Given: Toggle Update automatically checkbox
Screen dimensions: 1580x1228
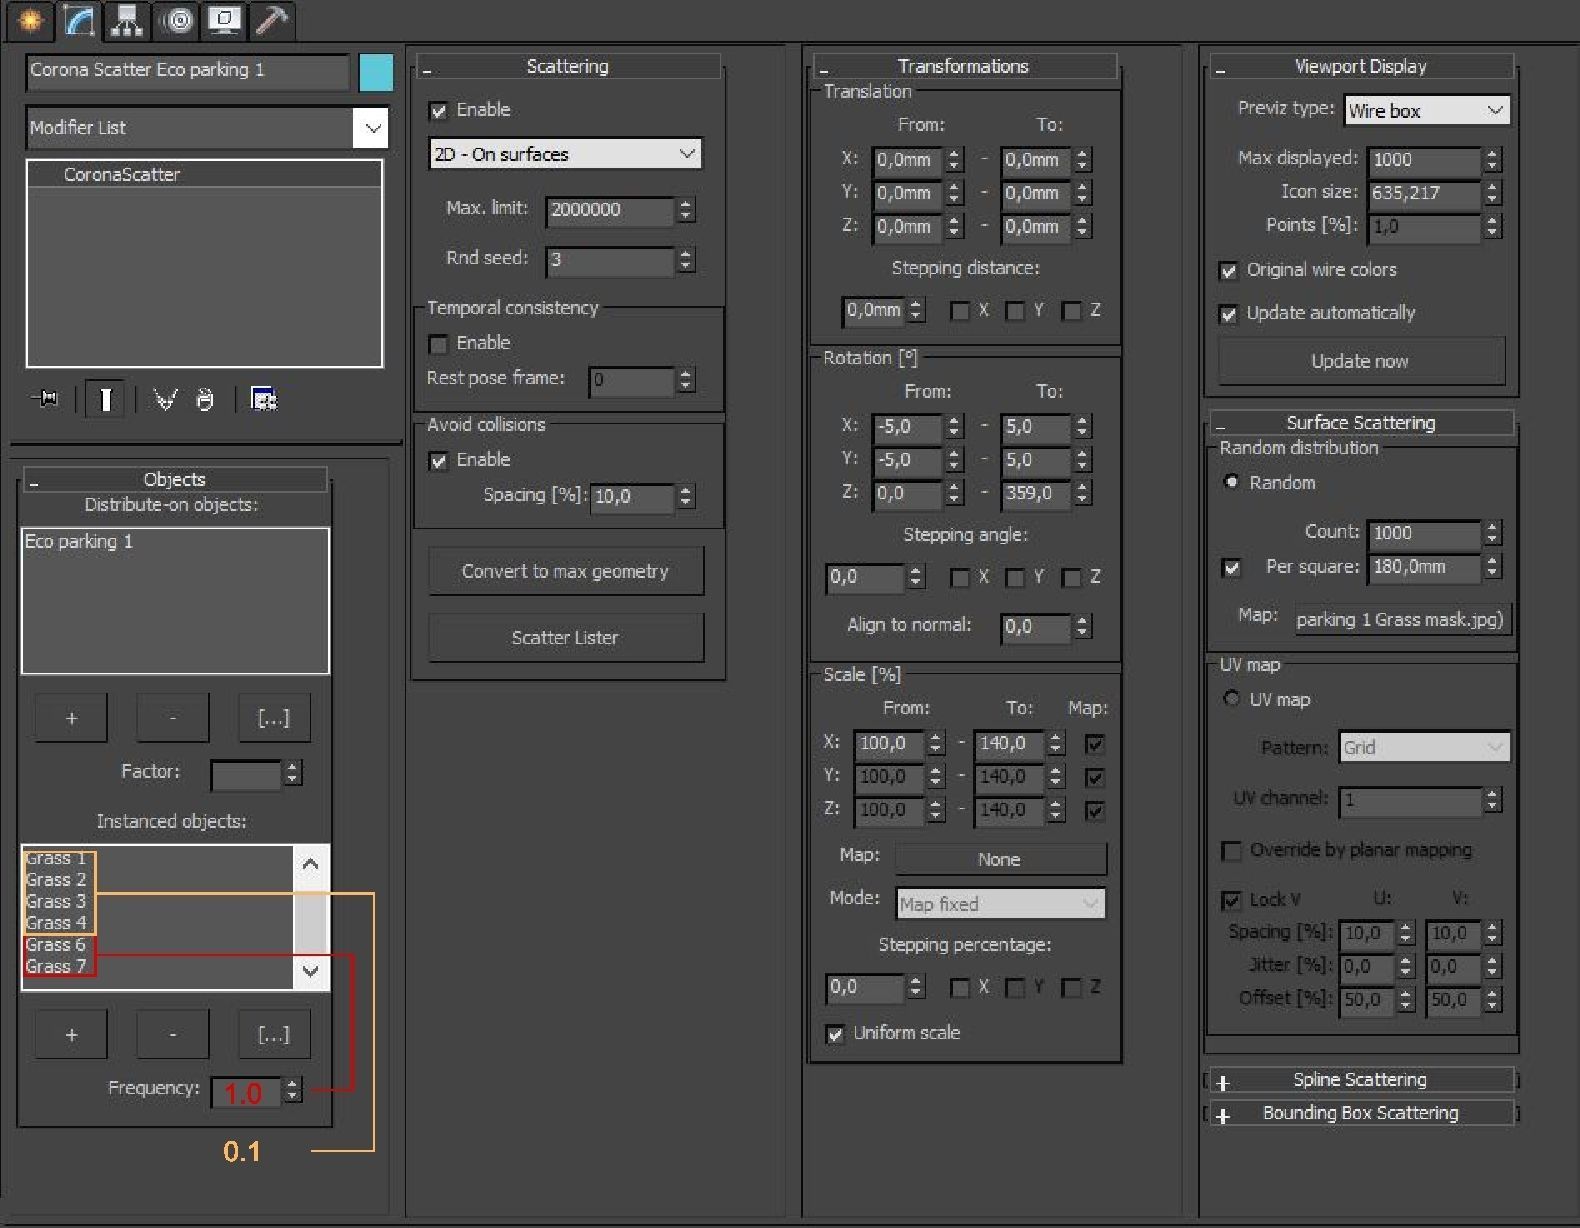Looking at the screenshot, I should (1229, 314).
